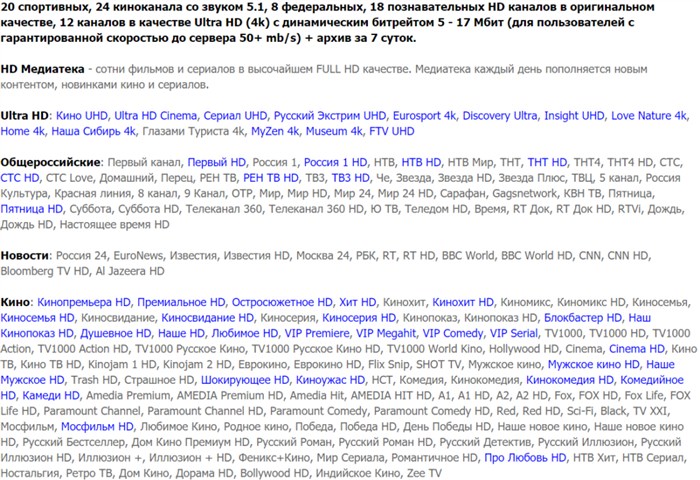Open Русский Экстрим UHD link

point(330,116)
